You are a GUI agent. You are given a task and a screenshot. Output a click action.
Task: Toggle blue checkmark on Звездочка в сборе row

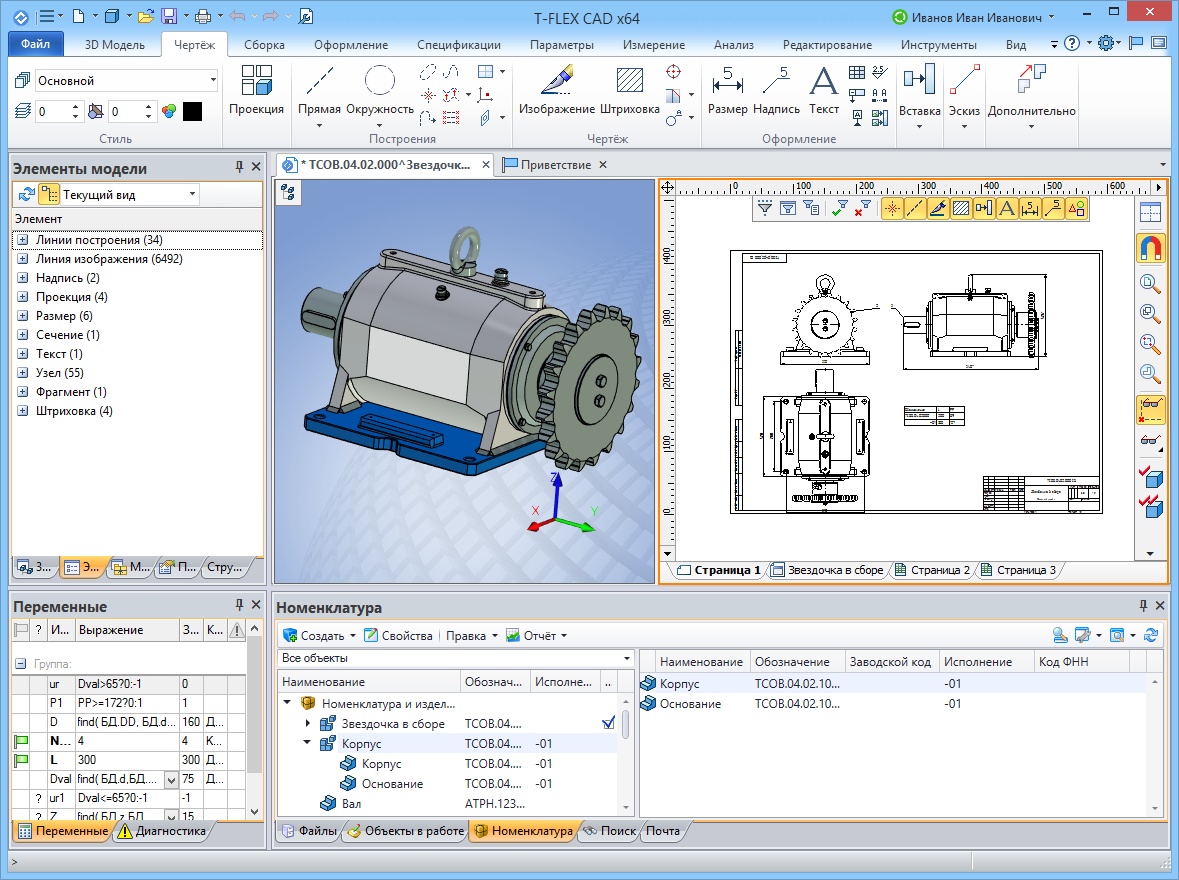pos(608,724)
